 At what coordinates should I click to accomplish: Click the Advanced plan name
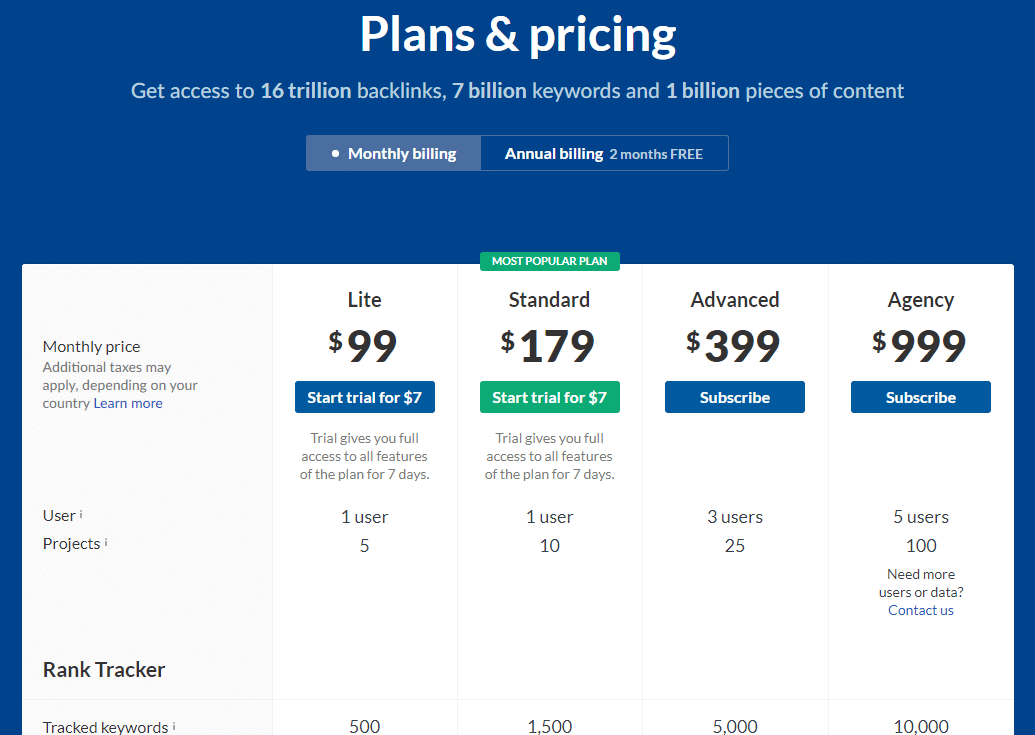(x=734, y=300)
